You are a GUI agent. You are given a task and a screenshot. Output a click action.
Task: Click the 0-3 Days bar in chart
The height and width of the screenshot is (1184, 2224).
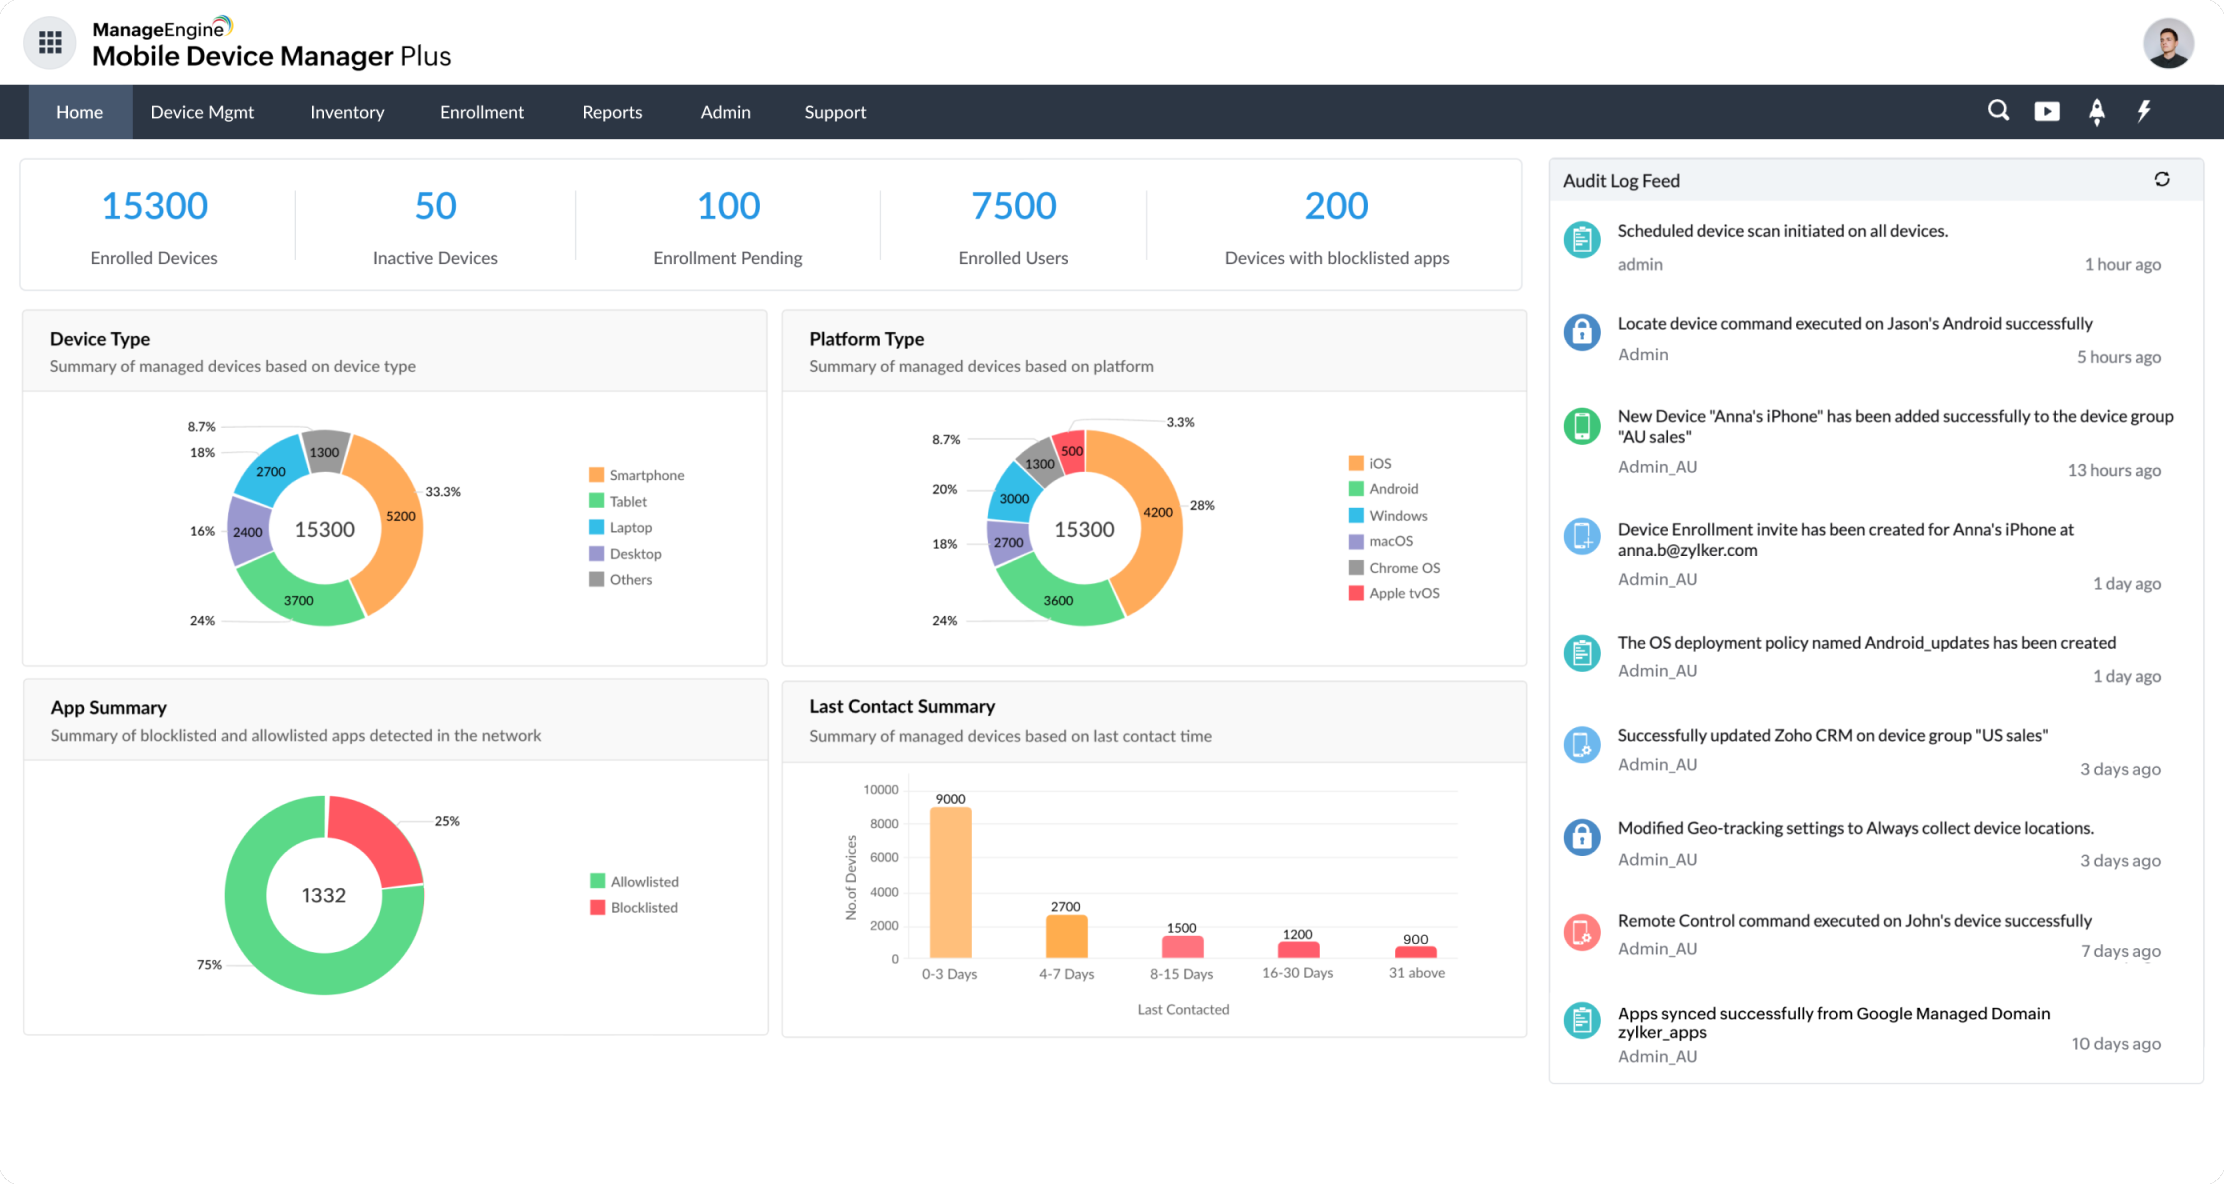[x=950, y=882]
